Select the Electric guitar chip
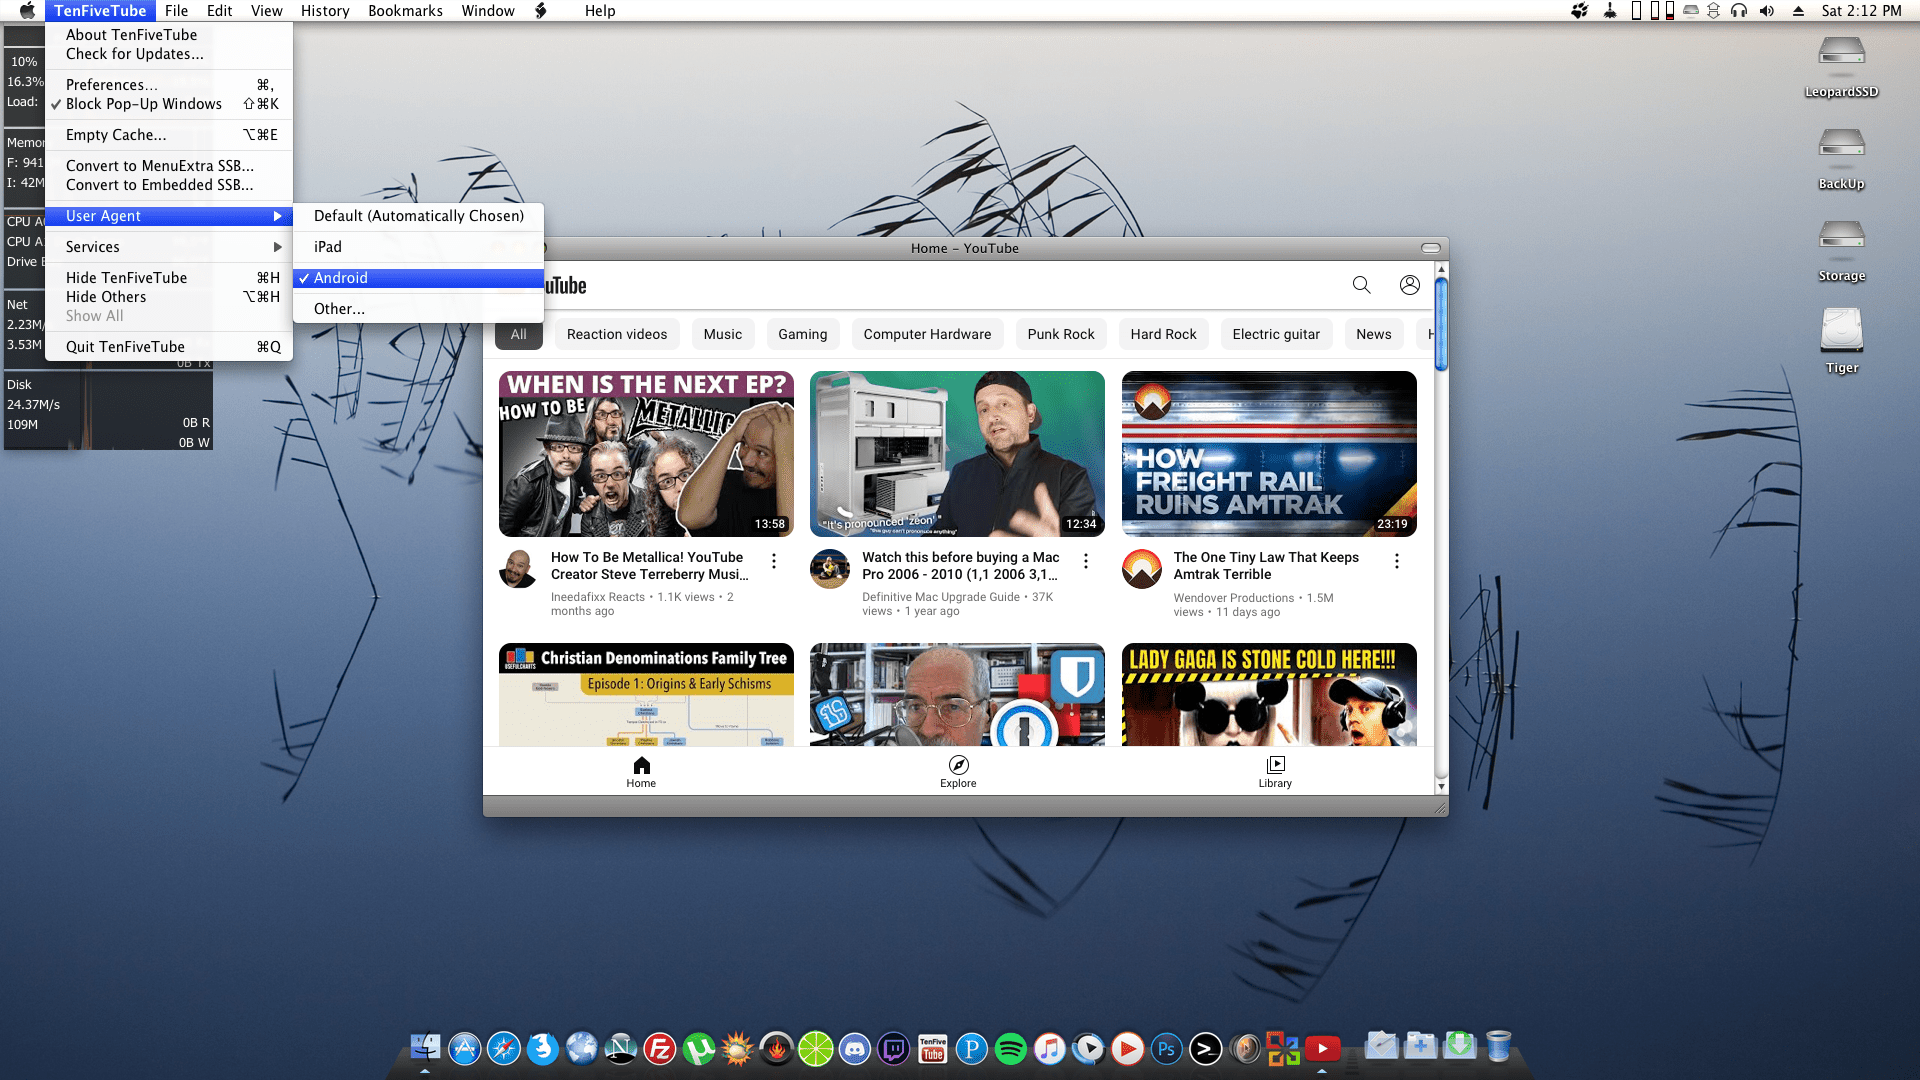The height and width of the screenshot is (1080, 1920). [1276, 334]
